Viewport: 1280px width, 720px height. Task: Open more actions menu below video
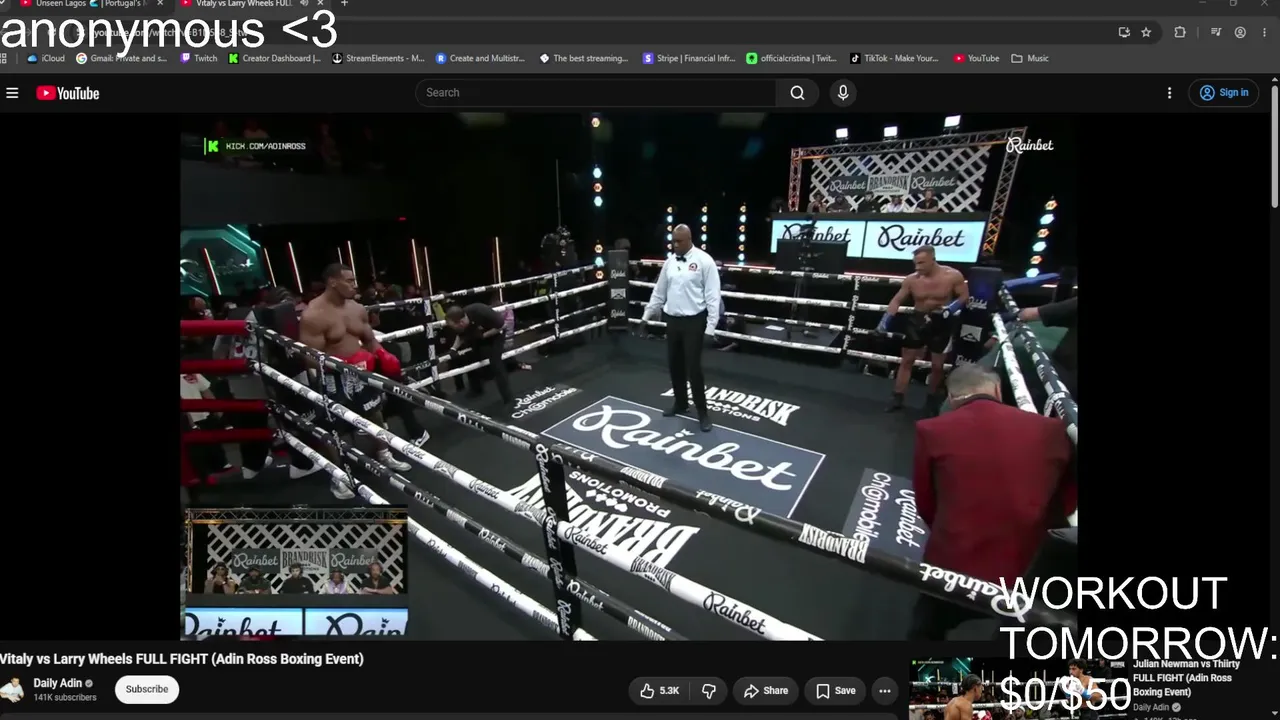885,690
